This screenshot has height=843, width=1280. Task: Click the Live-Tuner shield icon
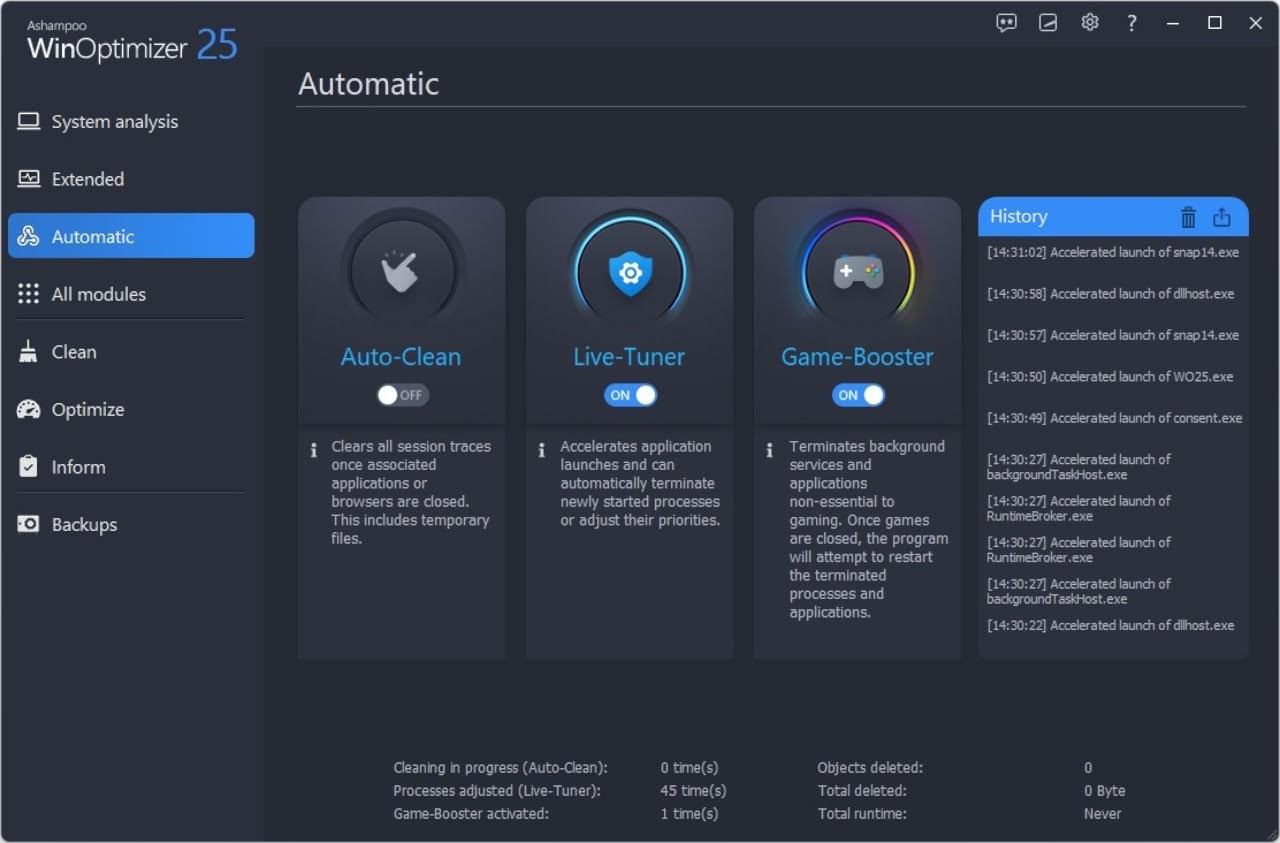pyautogui.click(x=630, y=272)
